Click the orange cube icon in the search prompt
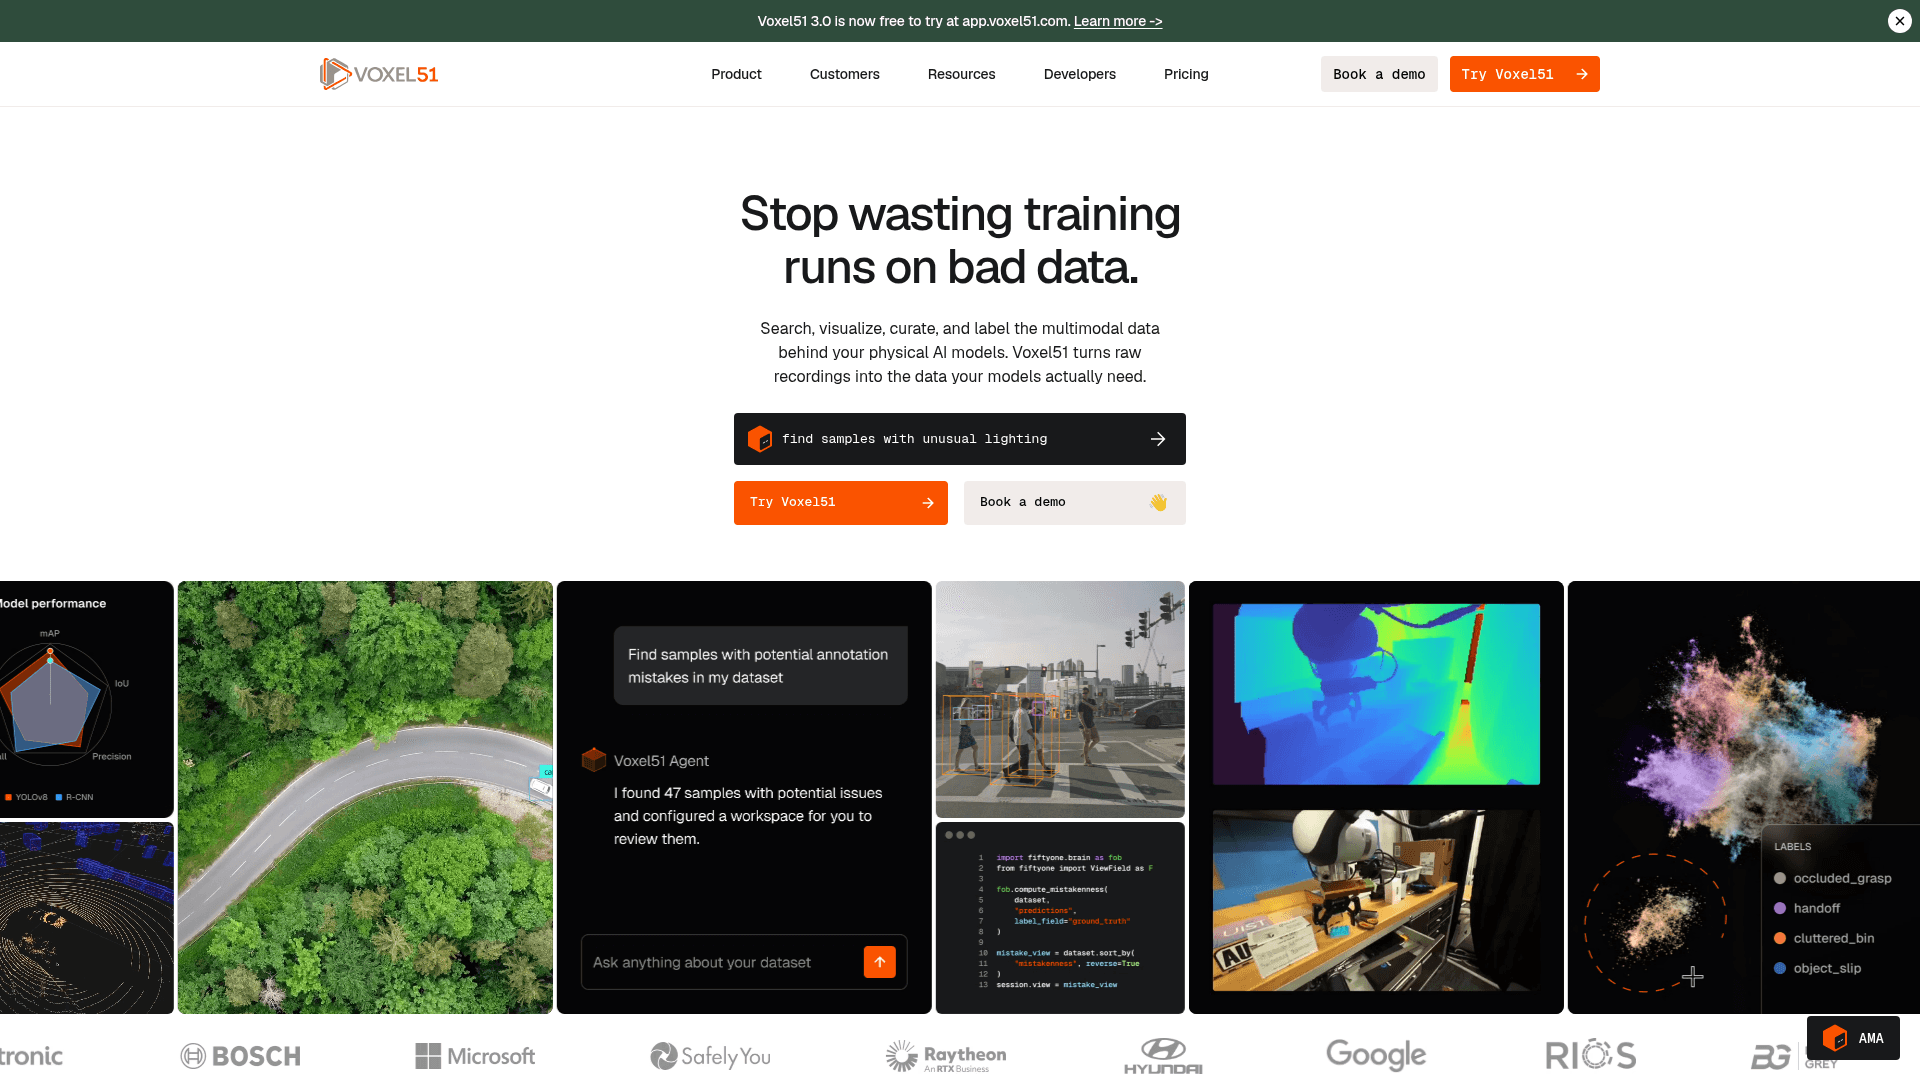1920x1080 pixels. point(760,439)
